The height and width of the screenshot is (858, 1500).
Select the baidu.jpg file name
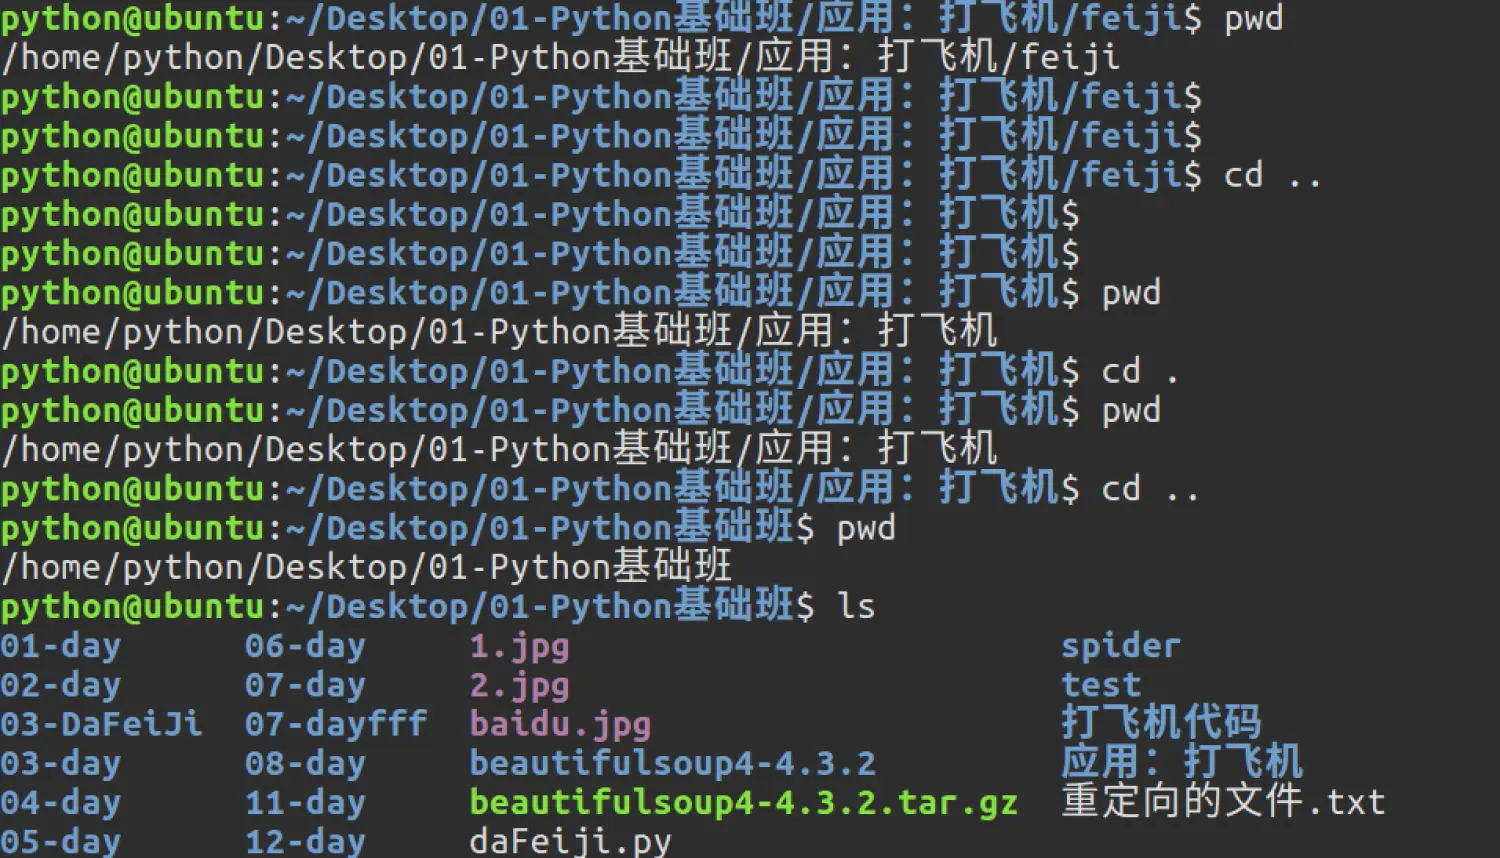(x=560, y=725)
